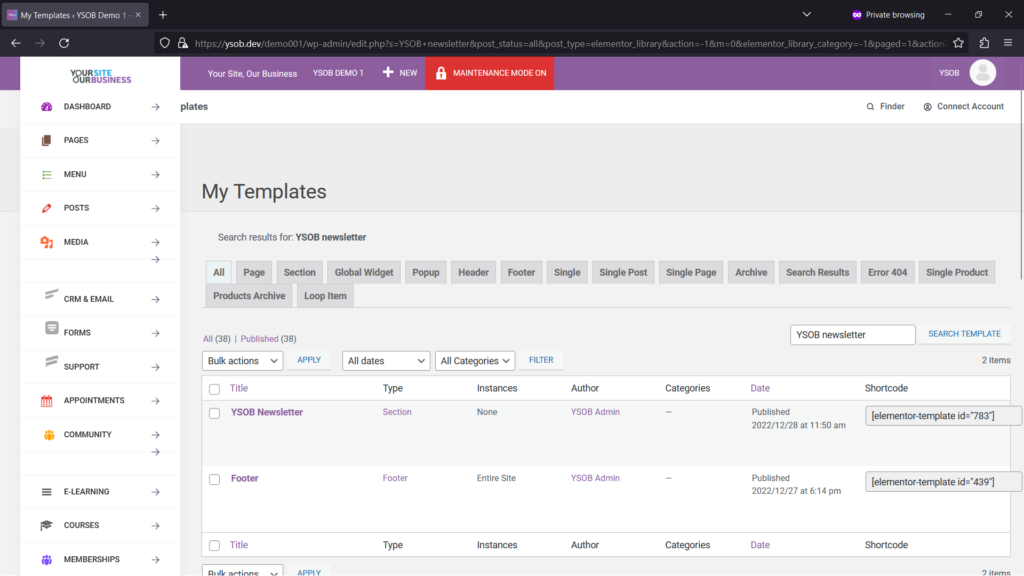Click the Connect Account user icon
The width and height of the screenshot is (1024, 576).
[x=927, y=106]
